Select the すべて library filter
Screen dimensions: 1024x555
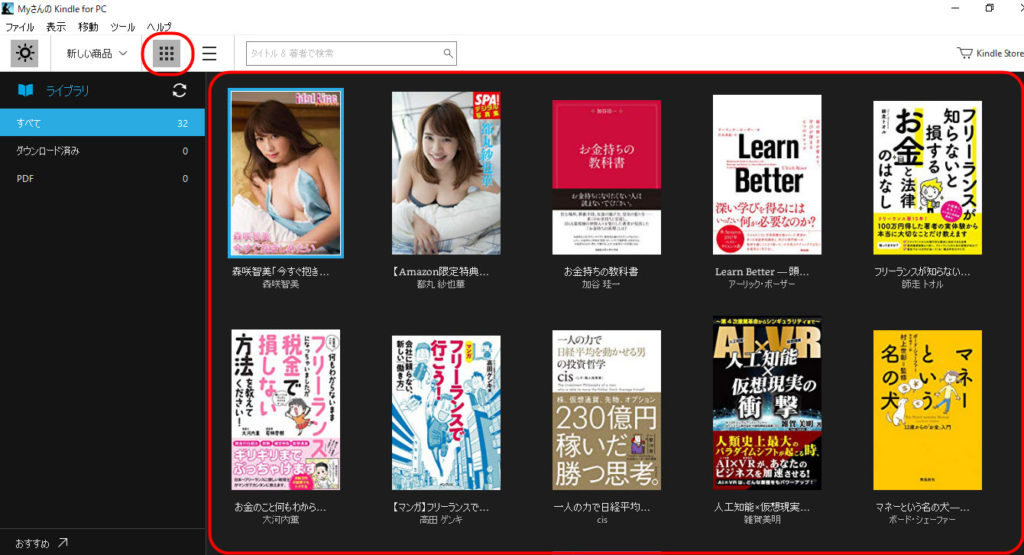103,123
